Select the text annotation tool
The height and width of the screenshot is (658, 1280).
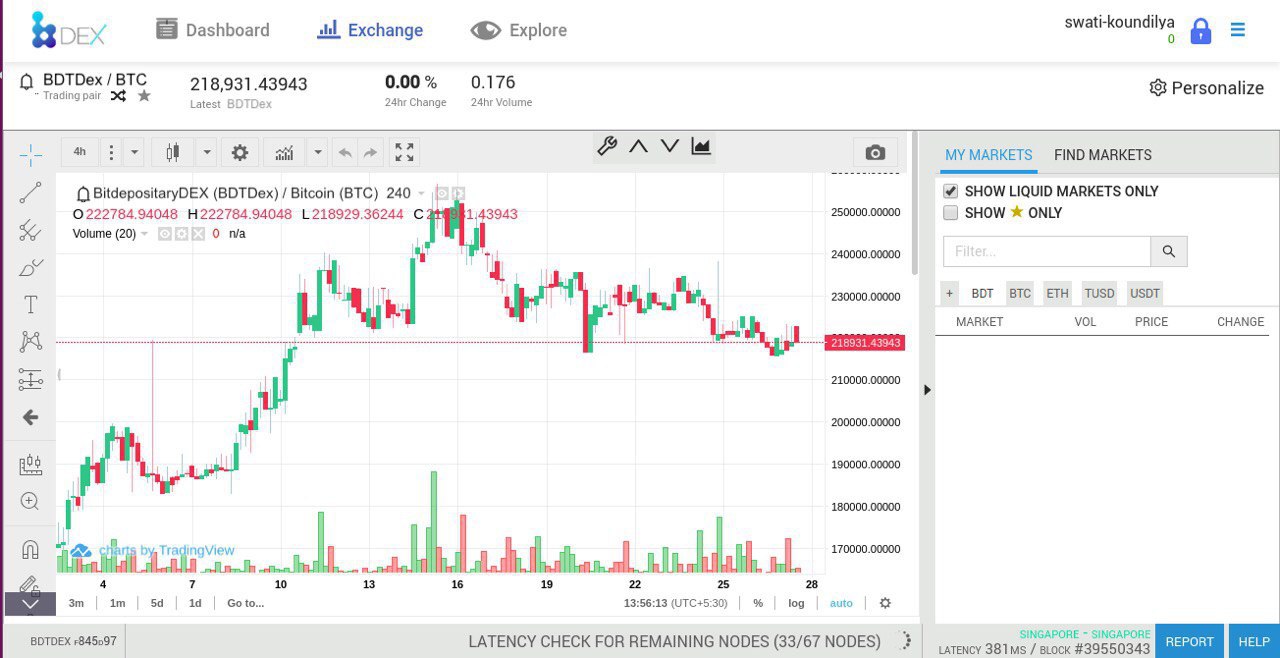pos(31,304)
